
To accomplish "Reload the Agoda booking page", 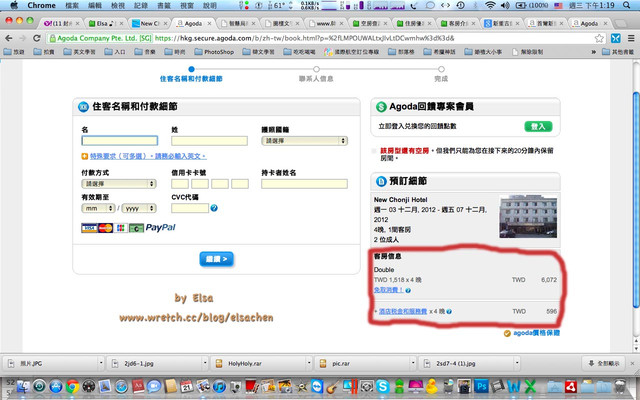I will [x=36, y=38].
